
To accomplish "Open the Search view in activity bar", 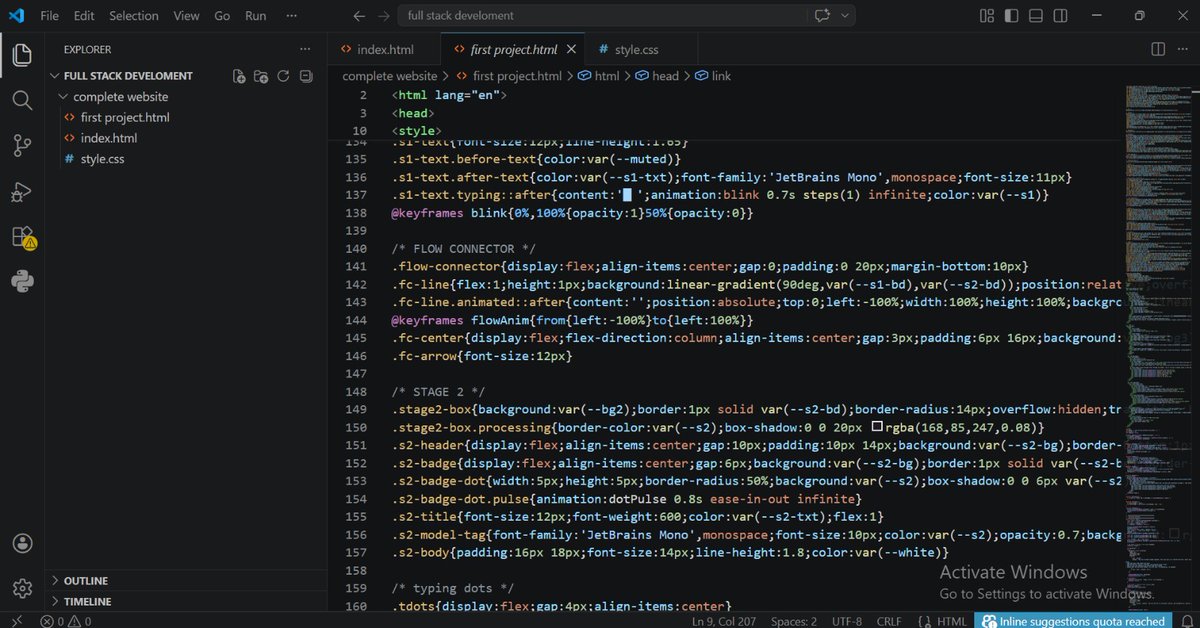I will tap(22, 101).
